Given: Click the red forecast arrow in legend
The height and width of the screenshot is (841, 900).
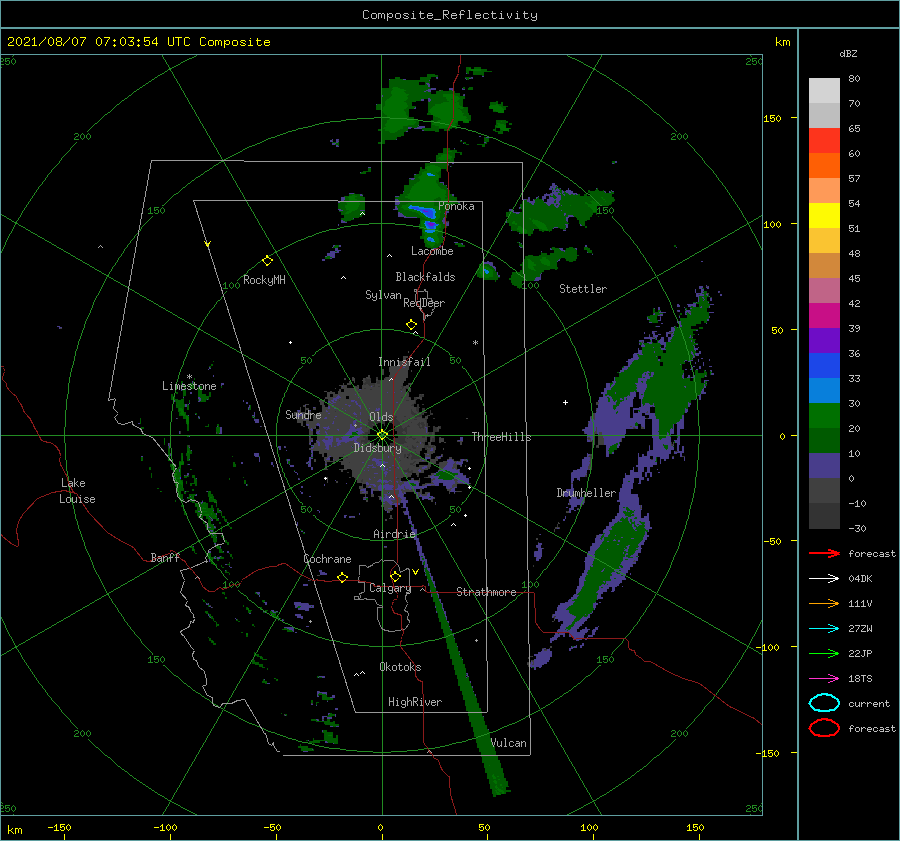Looking at the screenshot, I should tap(824, 553).
